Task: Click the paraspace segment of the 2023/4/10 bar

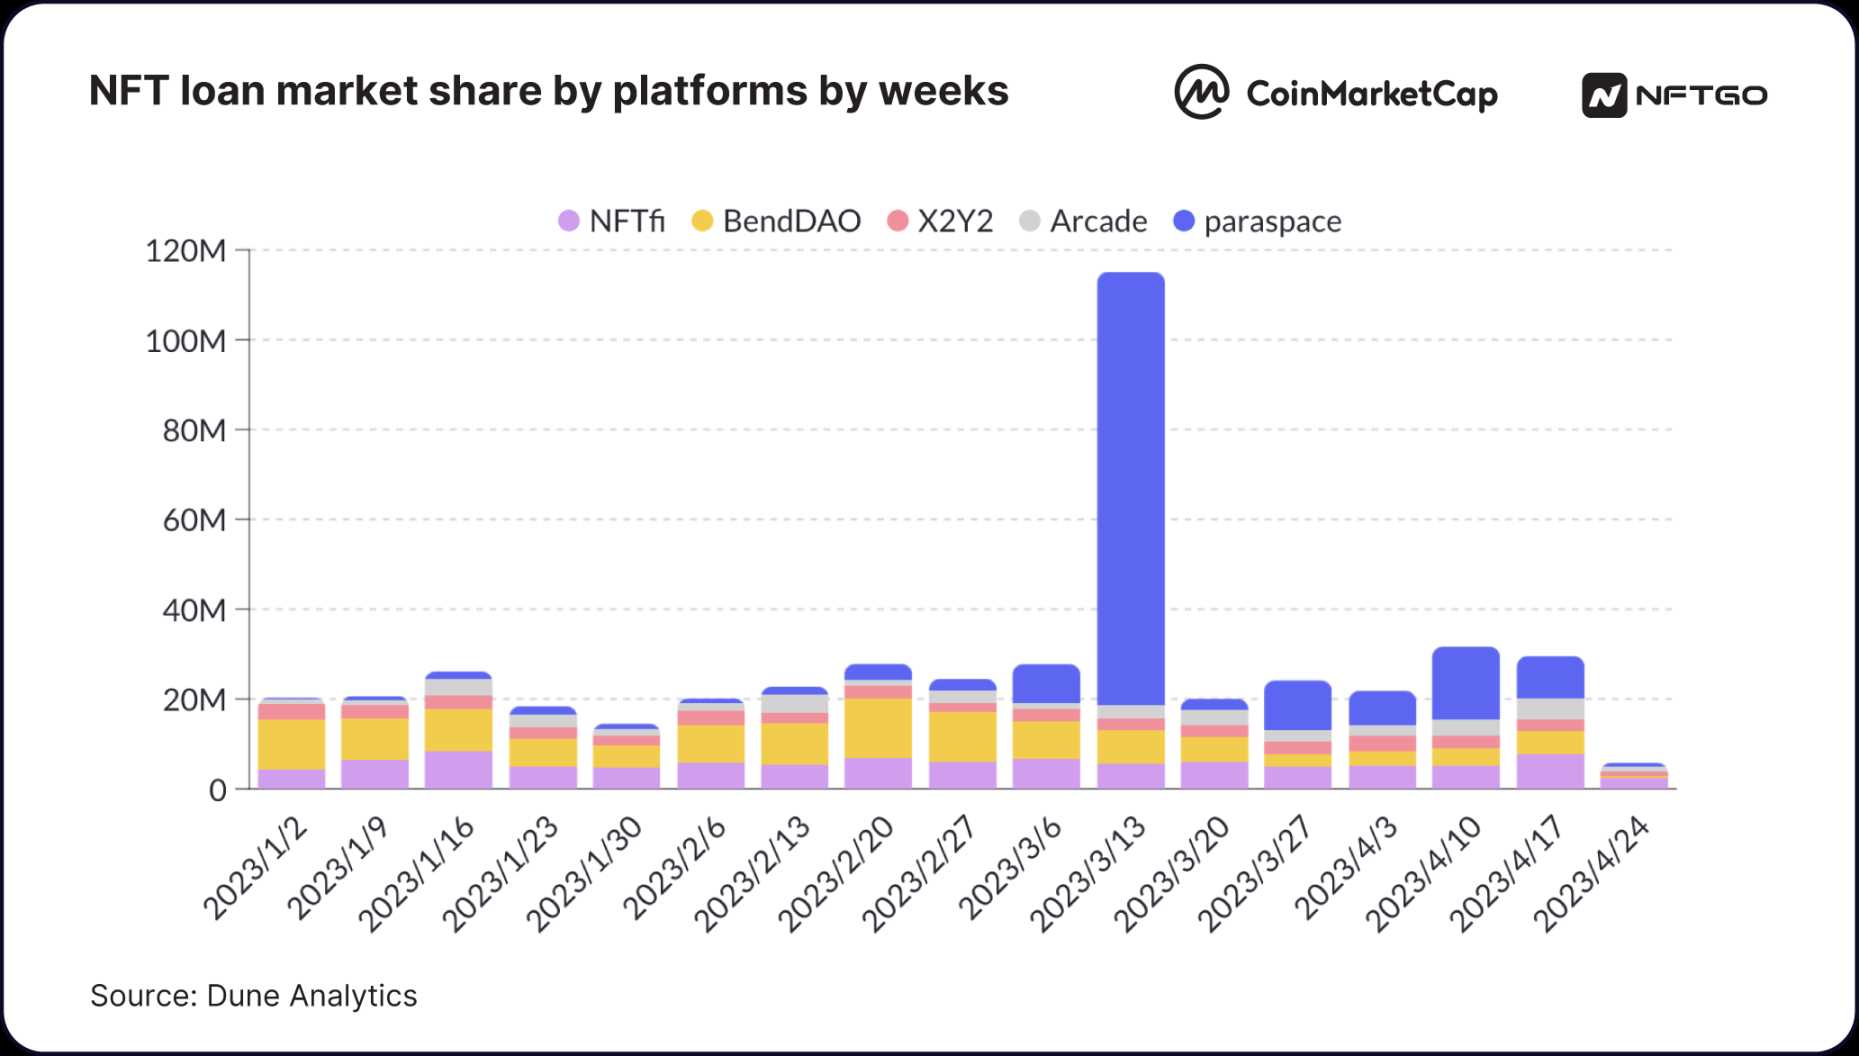Action: (x=1465, y=683)
